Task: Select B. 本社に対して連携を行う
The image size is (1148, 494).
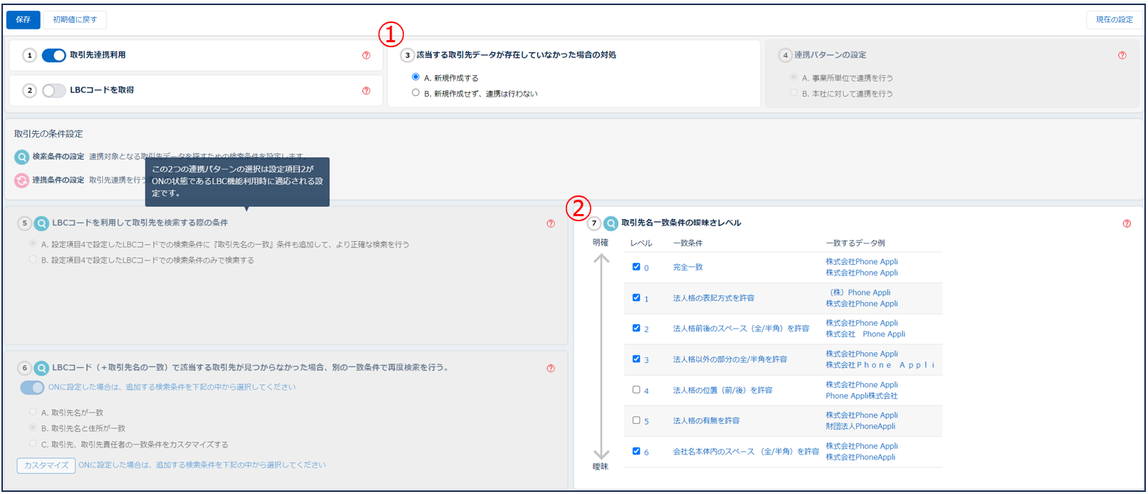Action: click(793, 93)
